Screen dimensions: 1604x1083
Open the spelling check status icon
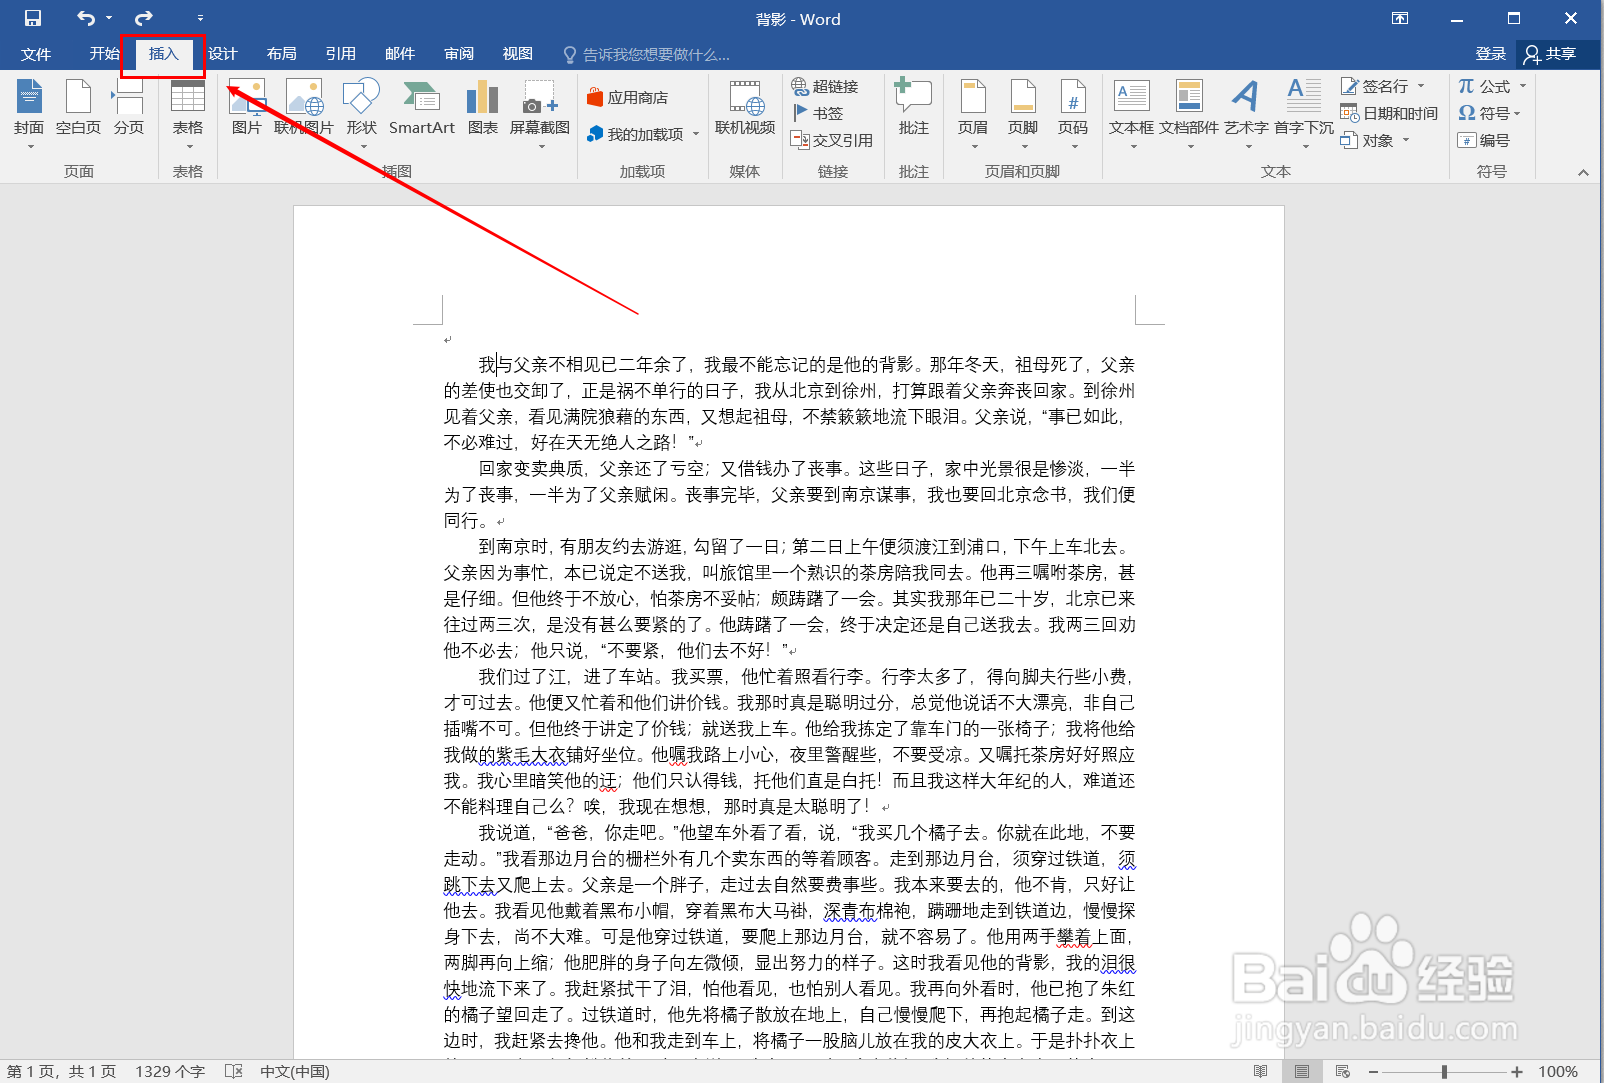coord(234,1071)
